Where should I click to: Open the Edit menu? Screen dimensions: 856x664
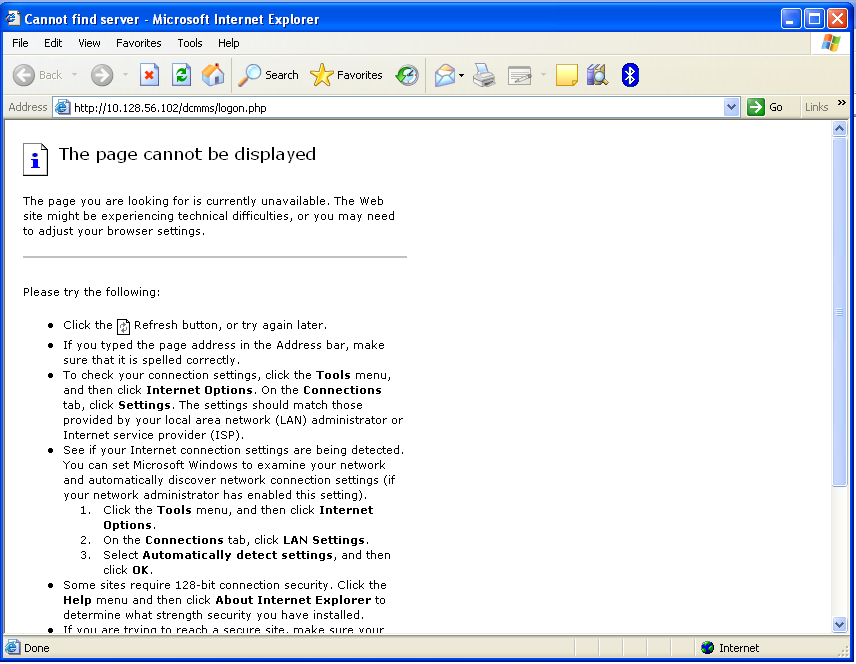click(53, 43)
